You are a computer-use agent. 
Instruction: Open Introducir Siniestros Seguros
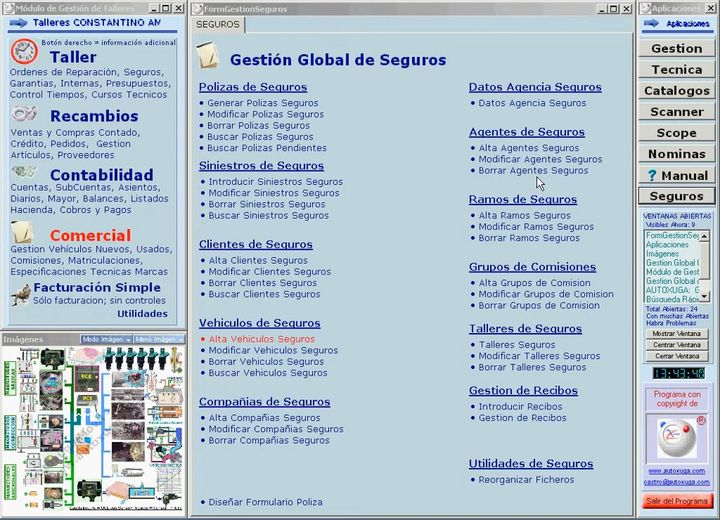pyautogui.click(x=276, y=182)
